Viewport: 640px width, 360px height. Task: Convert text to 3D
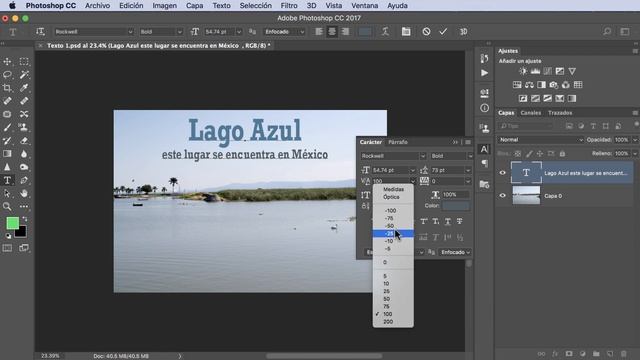(x=463, y=31)
